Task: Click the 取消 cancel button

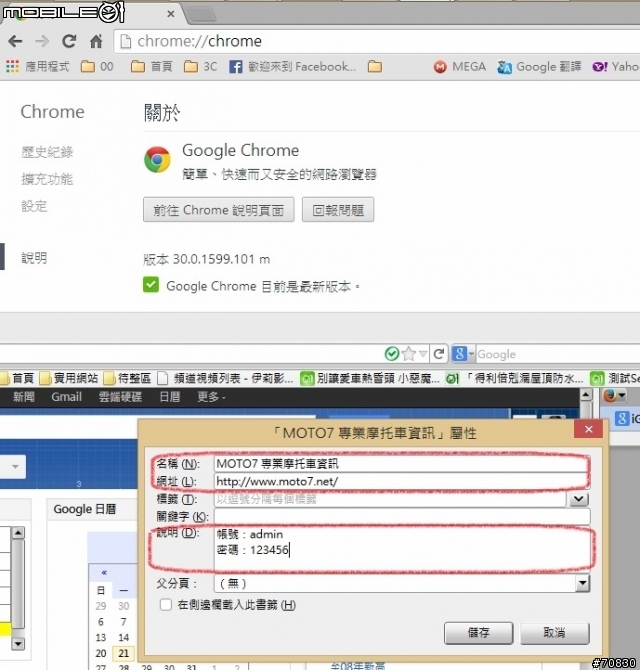Action: coord(554,632)
